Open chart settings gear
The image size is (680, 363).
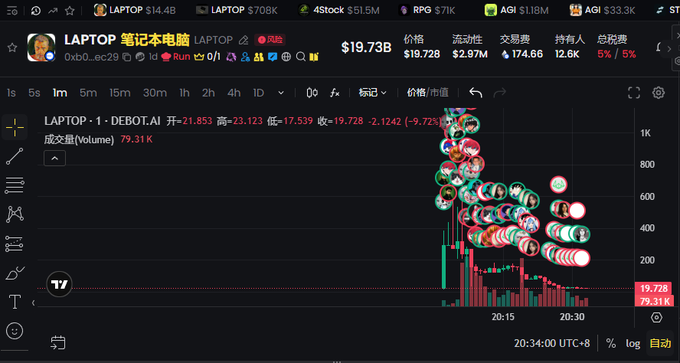pyautogui.click(x=658, y=93)
